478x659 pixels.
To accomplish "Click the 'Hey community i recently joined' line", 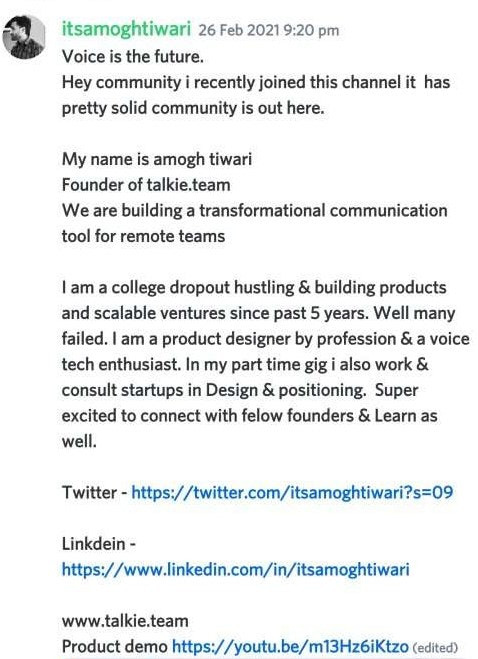I will tap(256, 82).
